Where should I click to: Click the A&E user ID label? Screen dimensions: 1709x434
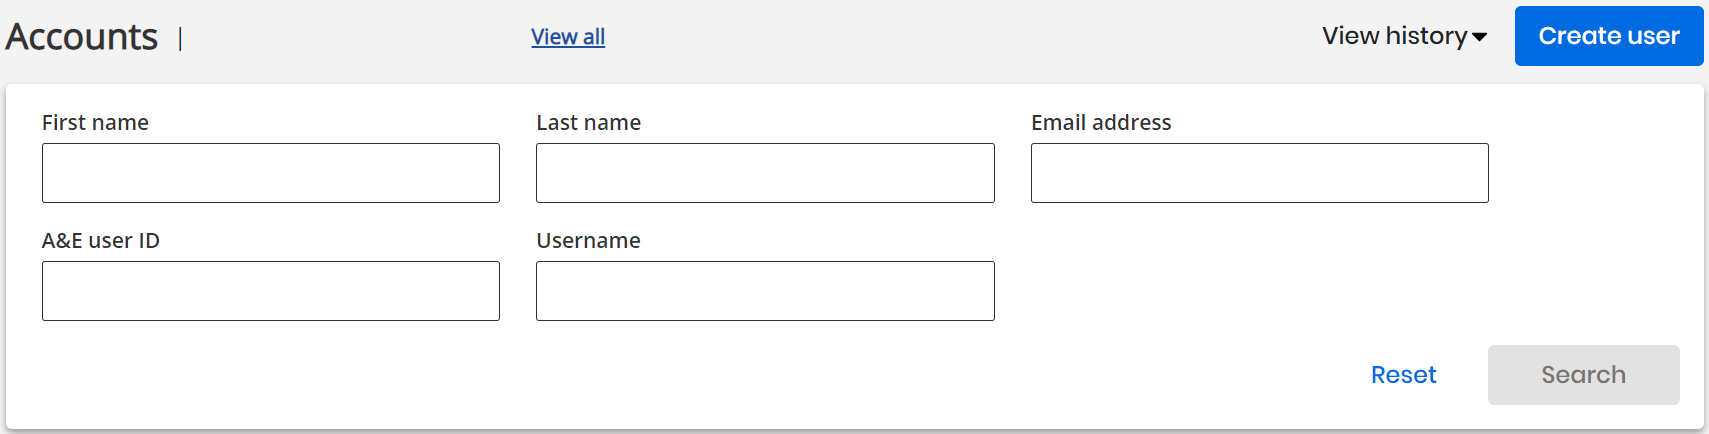101,240
